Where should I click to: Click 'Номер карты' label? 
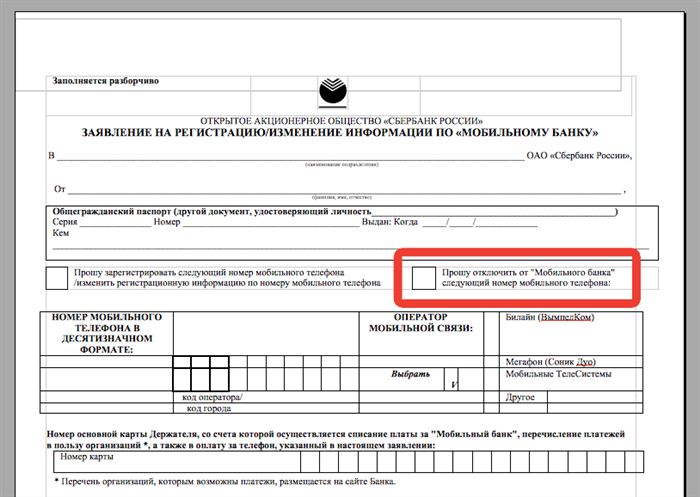click(87, 456)
